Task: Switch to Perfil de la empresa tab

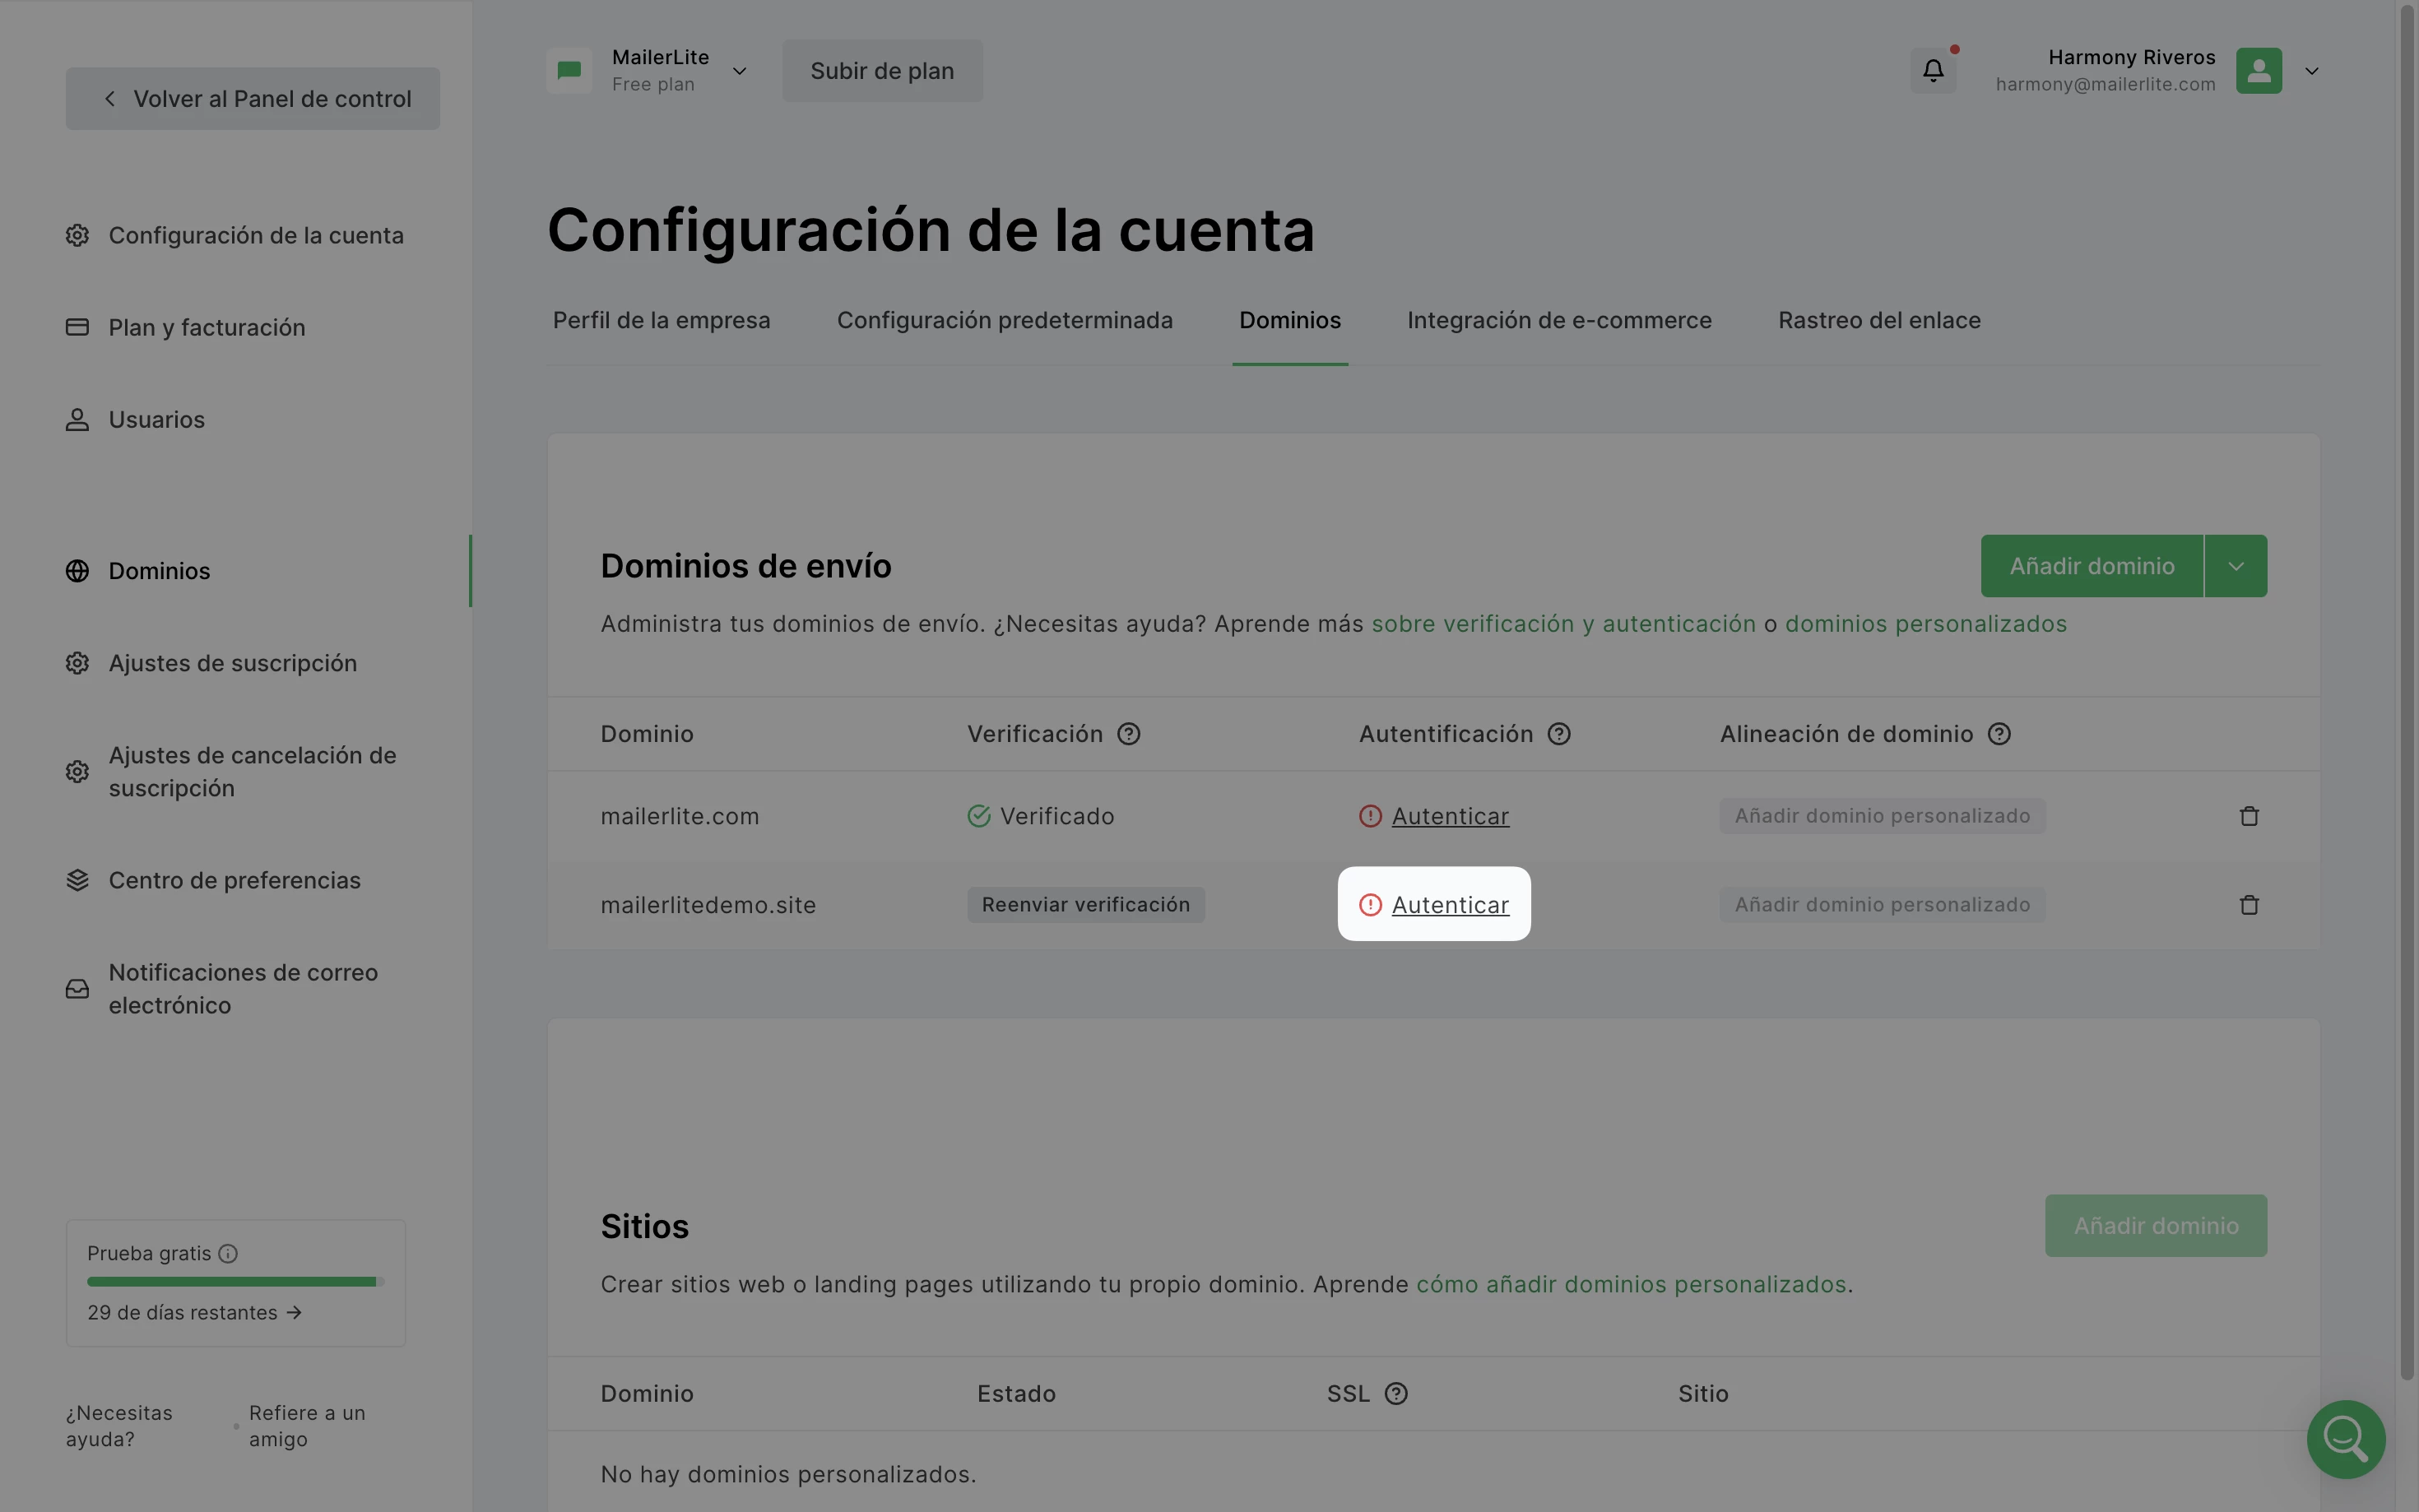Action: click(x=661, y=321)
